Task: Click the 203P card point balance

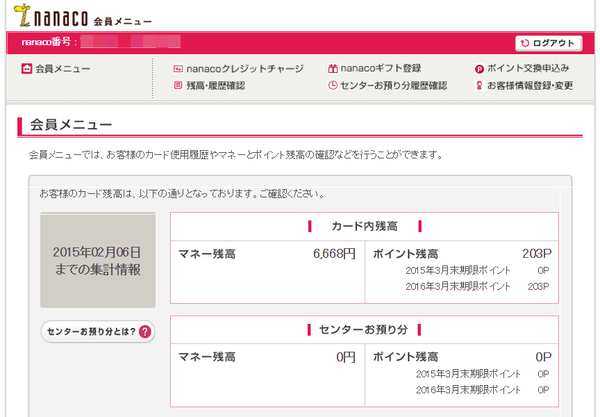Action: (537, 253)
